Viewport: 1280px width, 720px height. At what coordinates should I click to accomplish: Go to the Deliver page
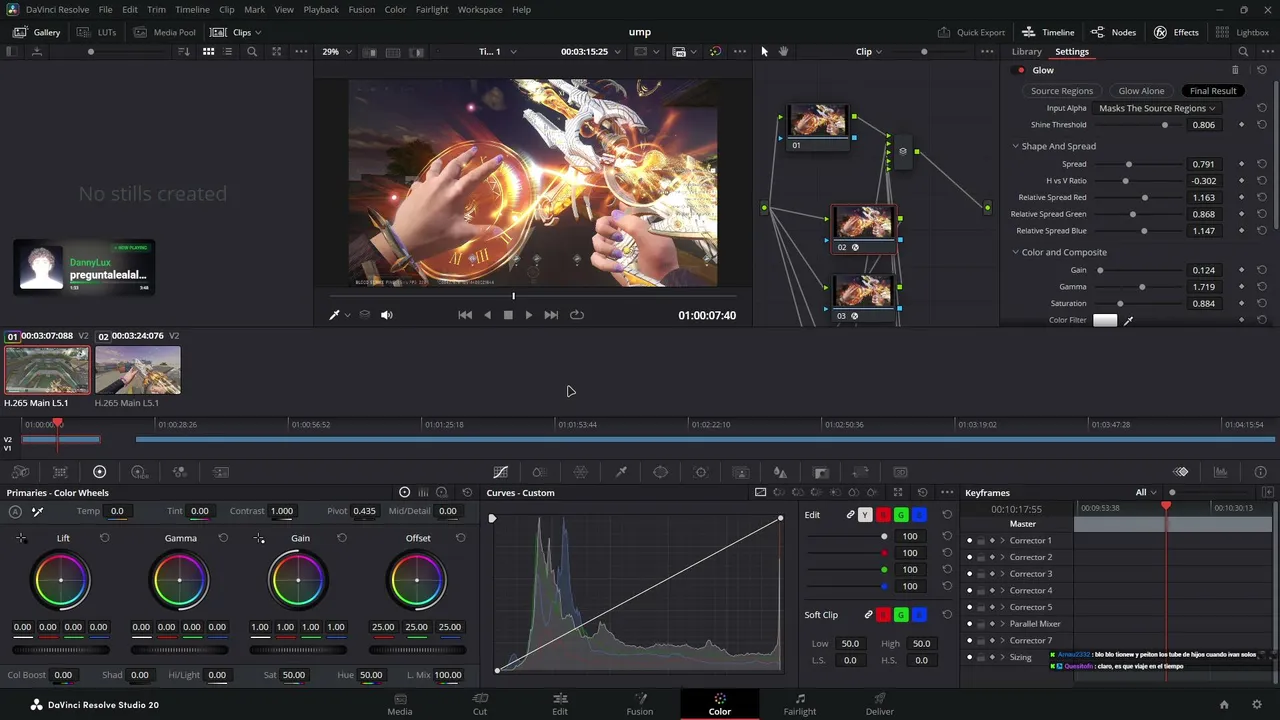(880, 704)
